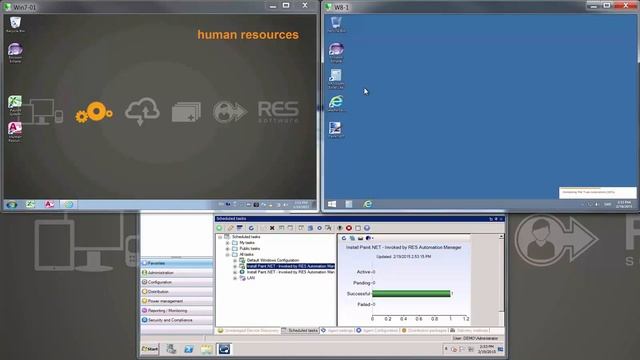Screen dimensions: 640x360
Task: Click the Start button in bottom taskbar
Action: (150, 349)
